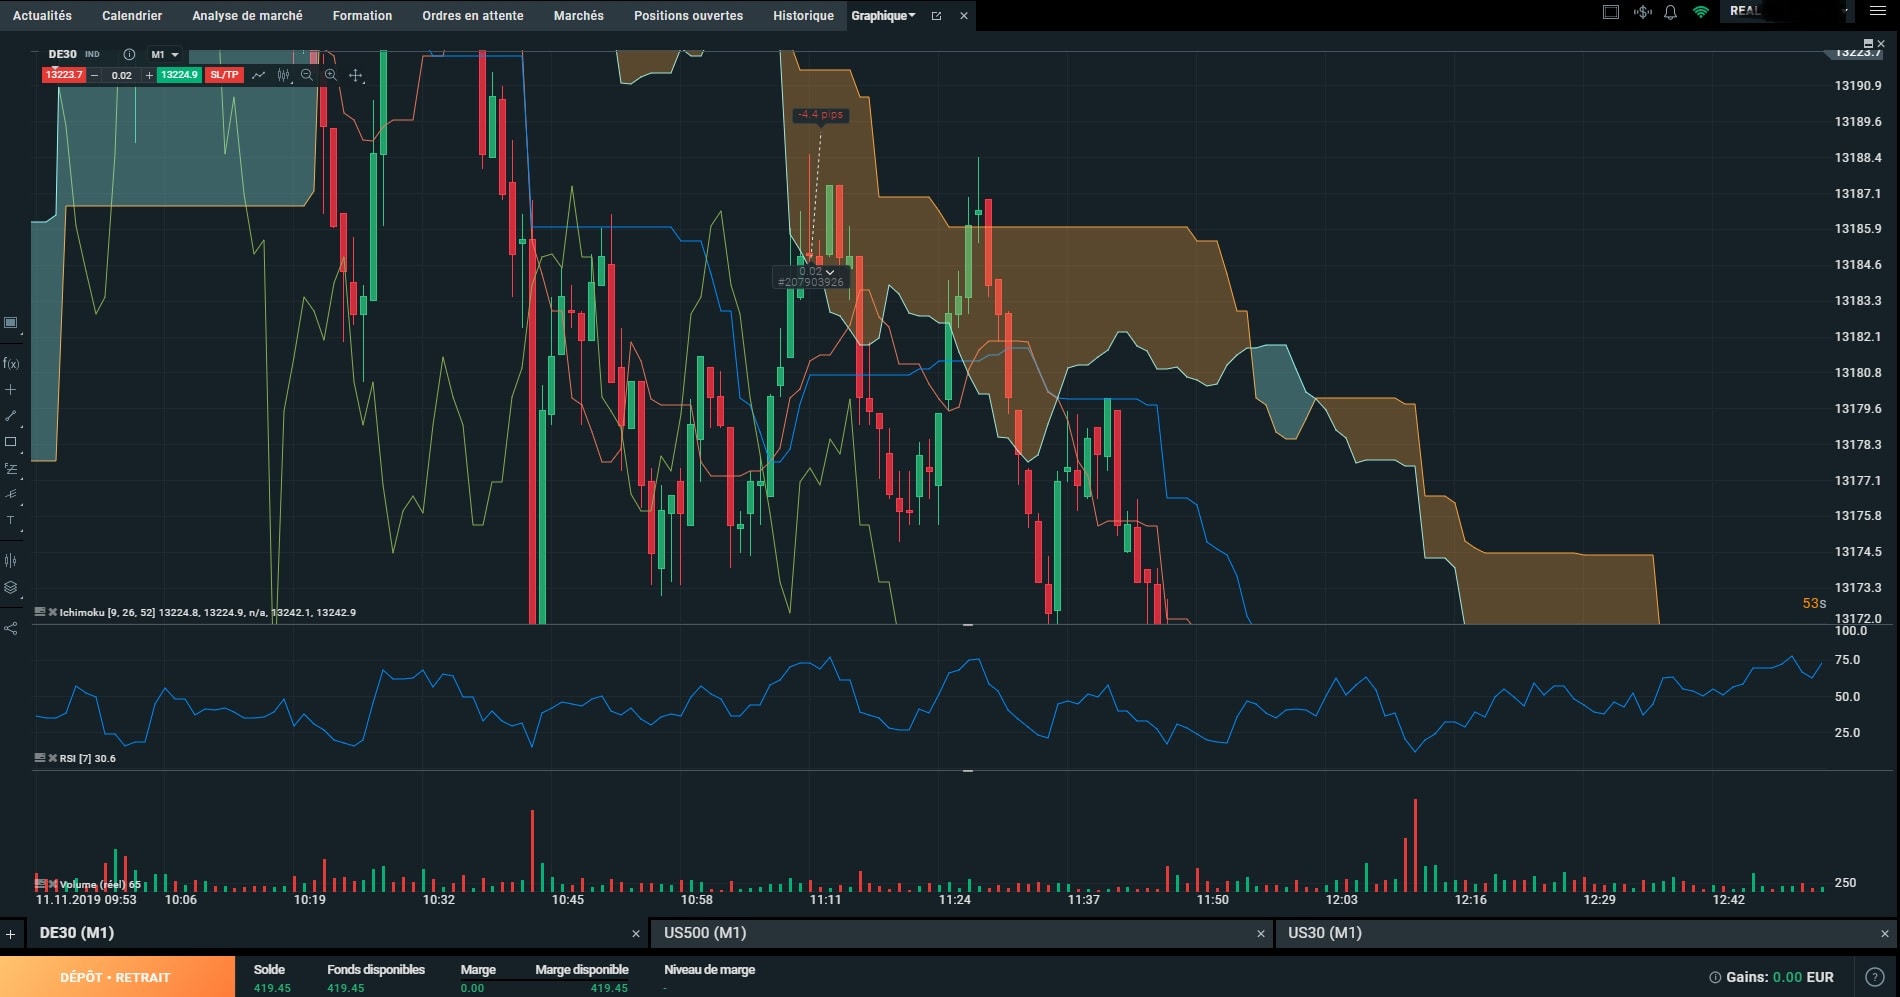Click the green buy price 13224.9
This screenshot has height=997, width=1900.
pos(179,75)
